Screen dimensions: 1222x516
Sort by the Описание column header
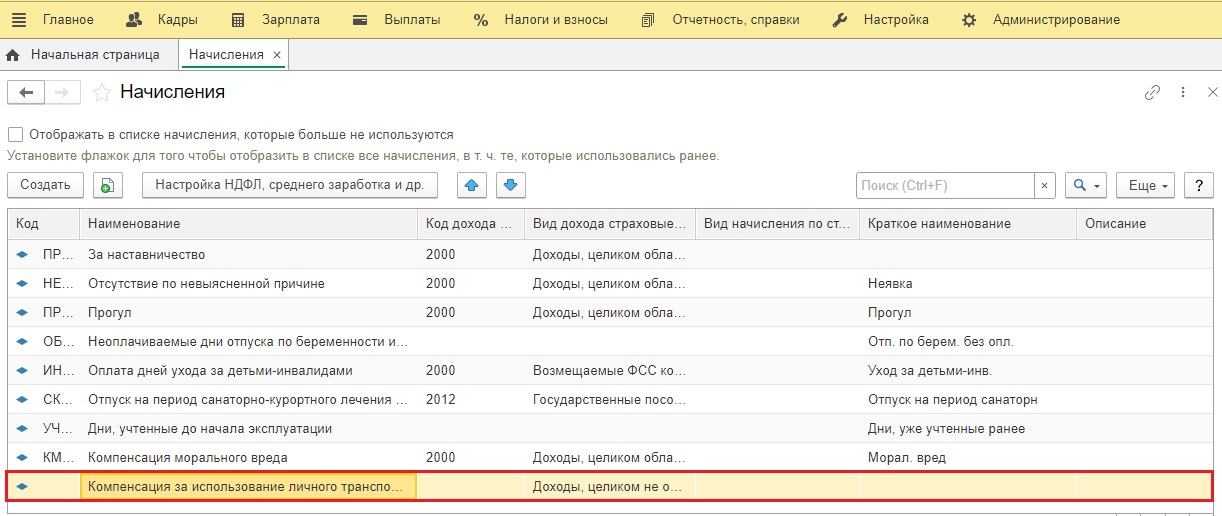pyautogui.click(x=1146, y=224)
